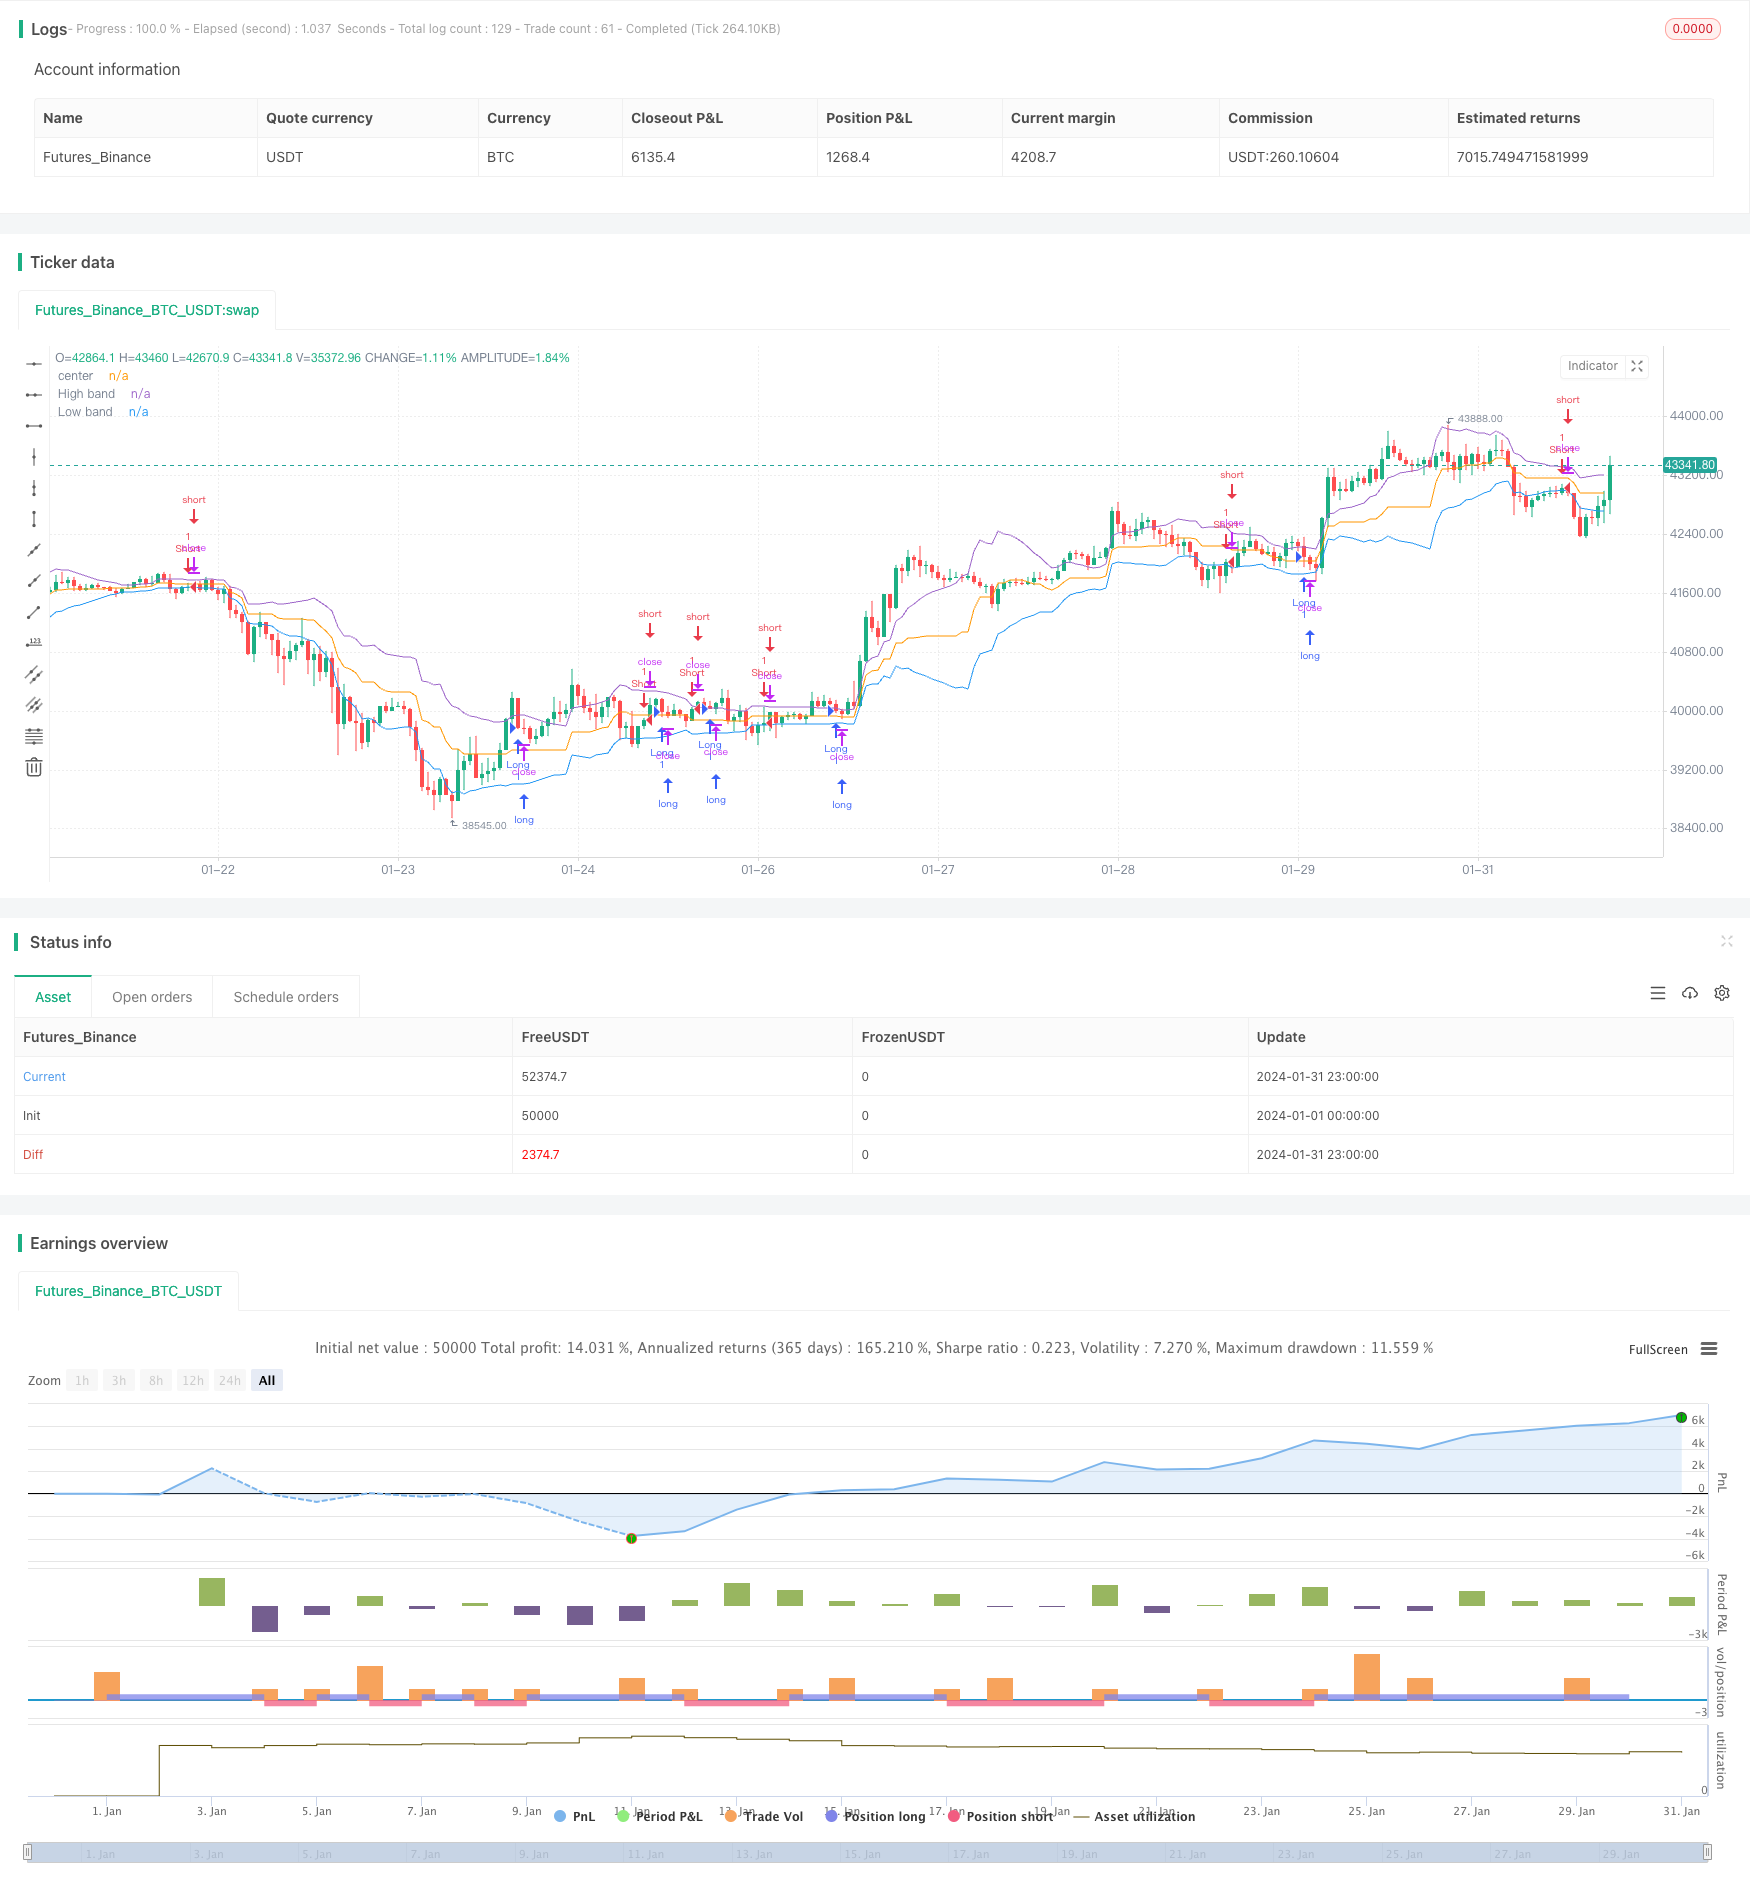Screen dimensions: 1750x1892
Task: Select the diagonal straight line tool
Action: click(34, 550)
